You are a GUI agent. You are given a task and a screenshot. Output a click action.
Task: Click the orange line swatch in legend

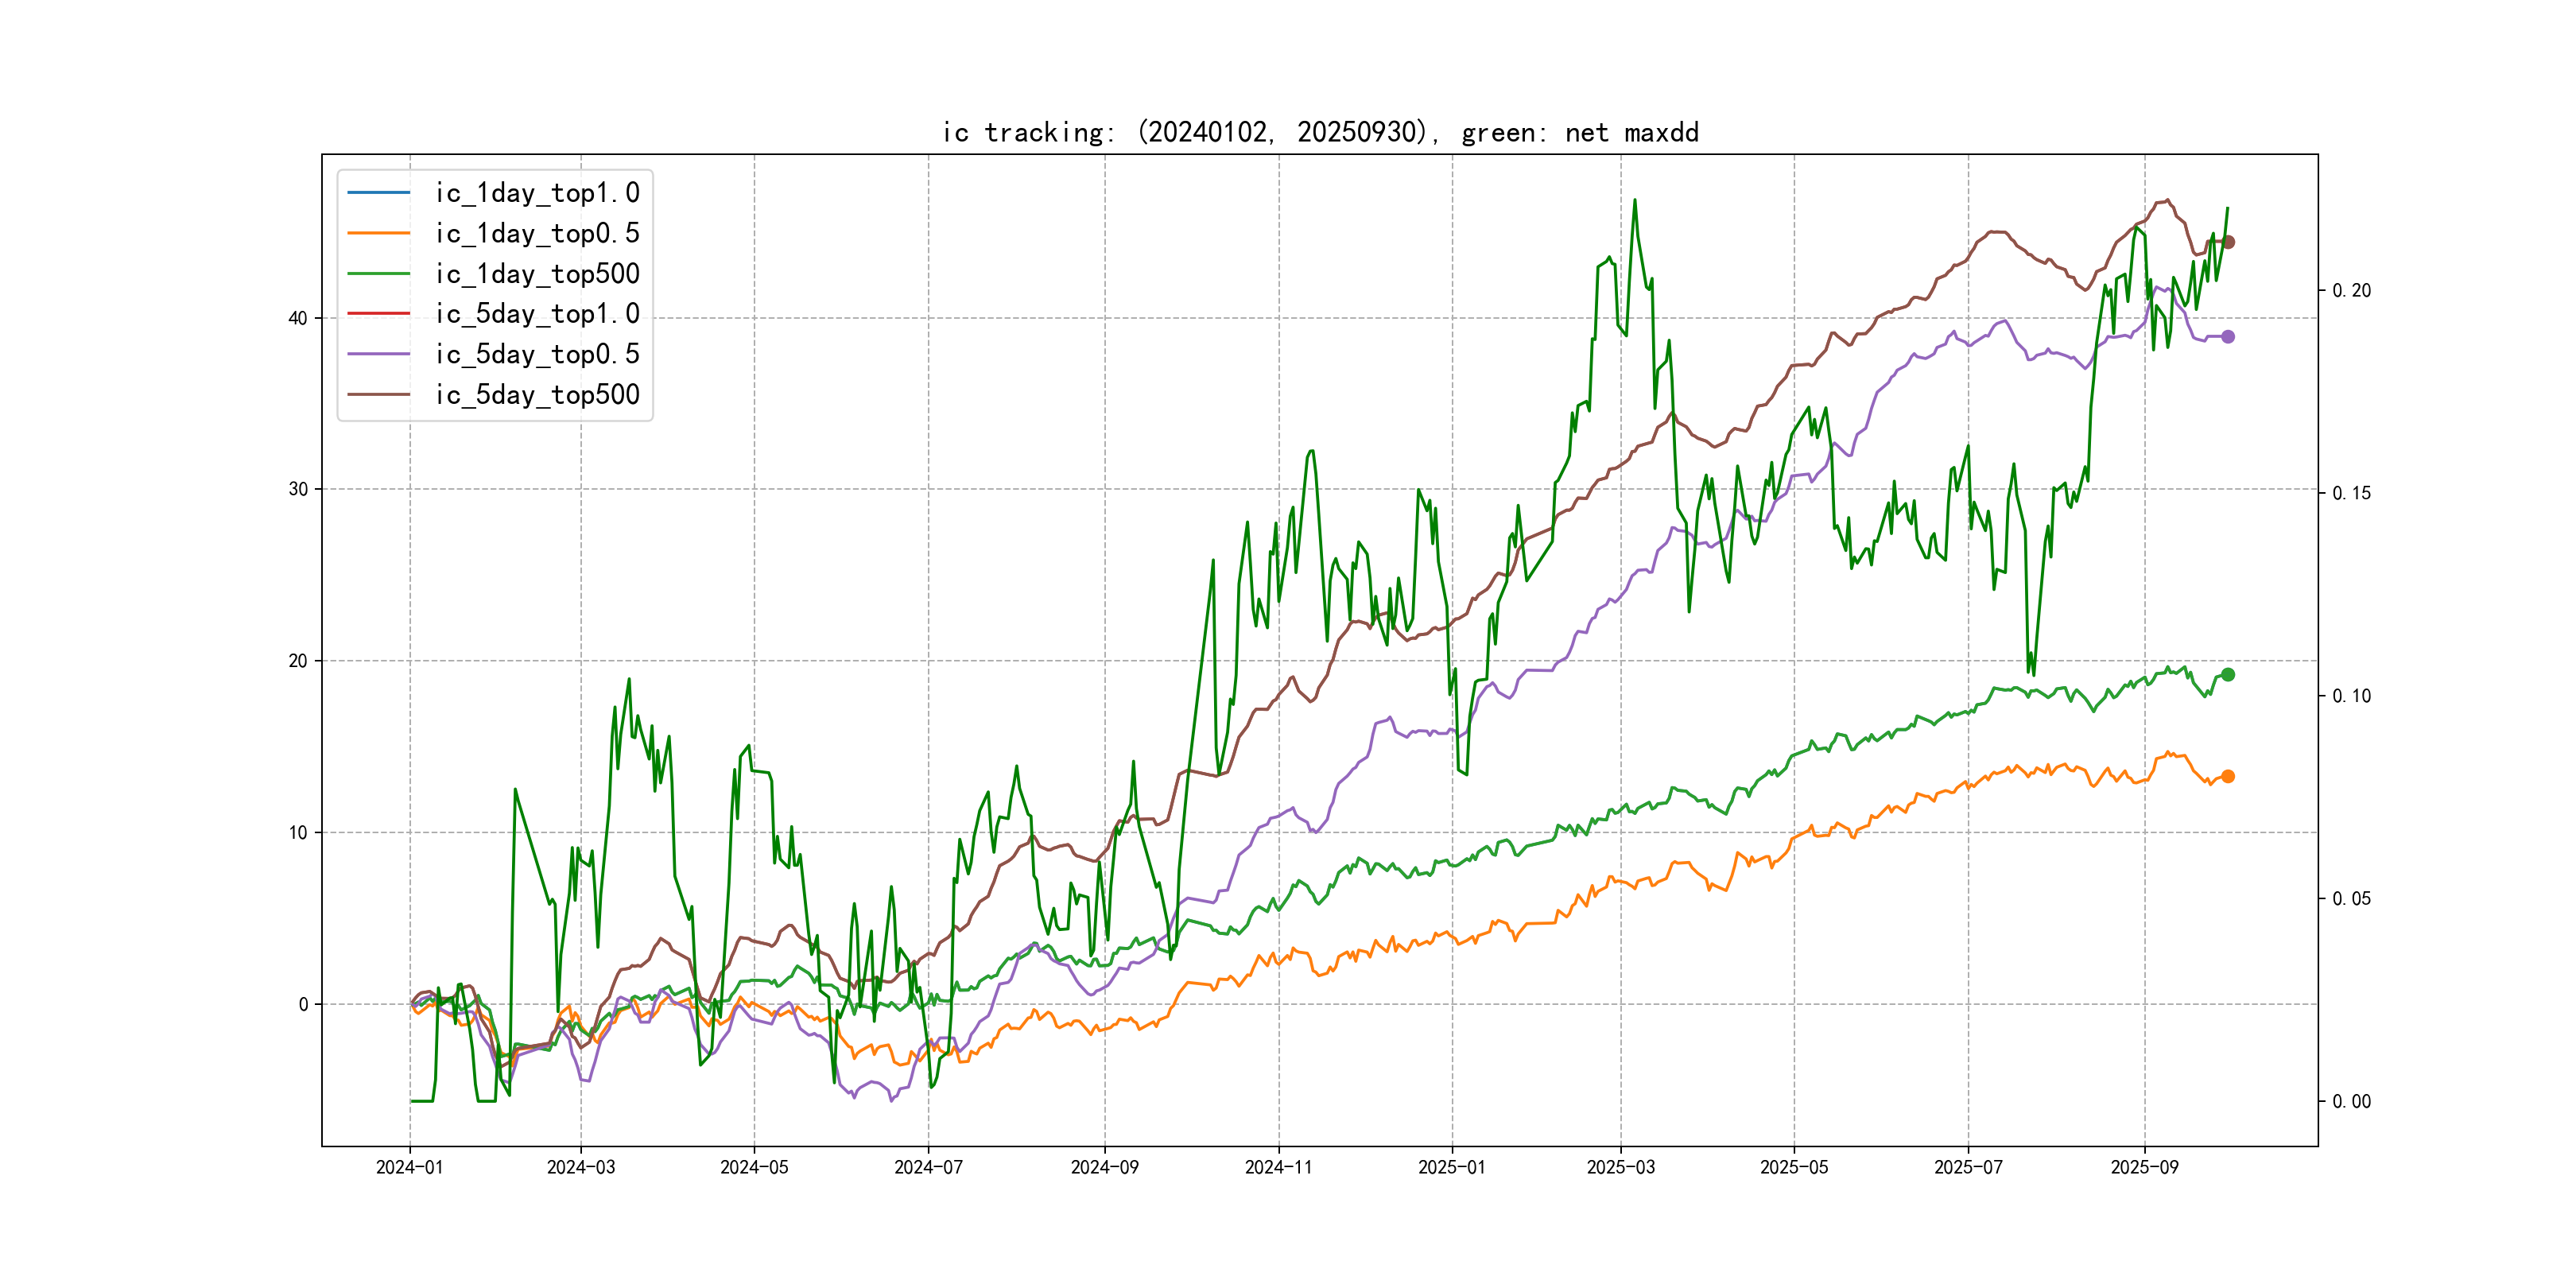click(x=378, y=233)
